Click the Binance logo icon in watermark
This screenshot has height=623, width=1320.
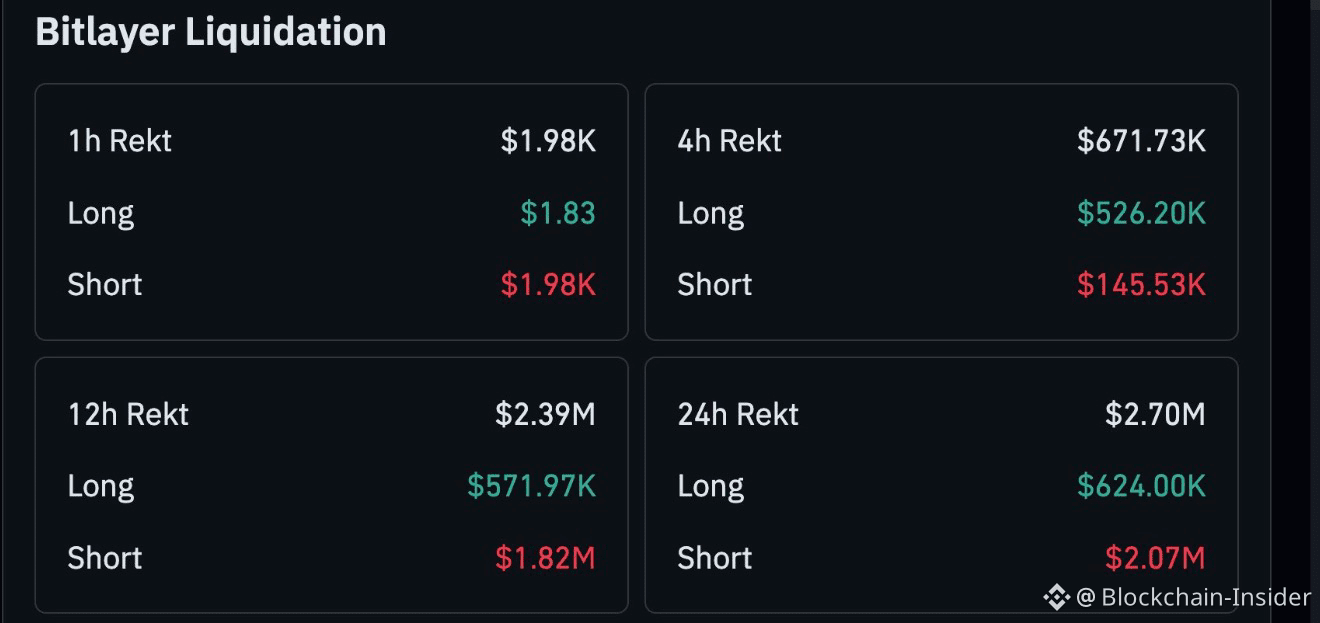point(1056,597)
